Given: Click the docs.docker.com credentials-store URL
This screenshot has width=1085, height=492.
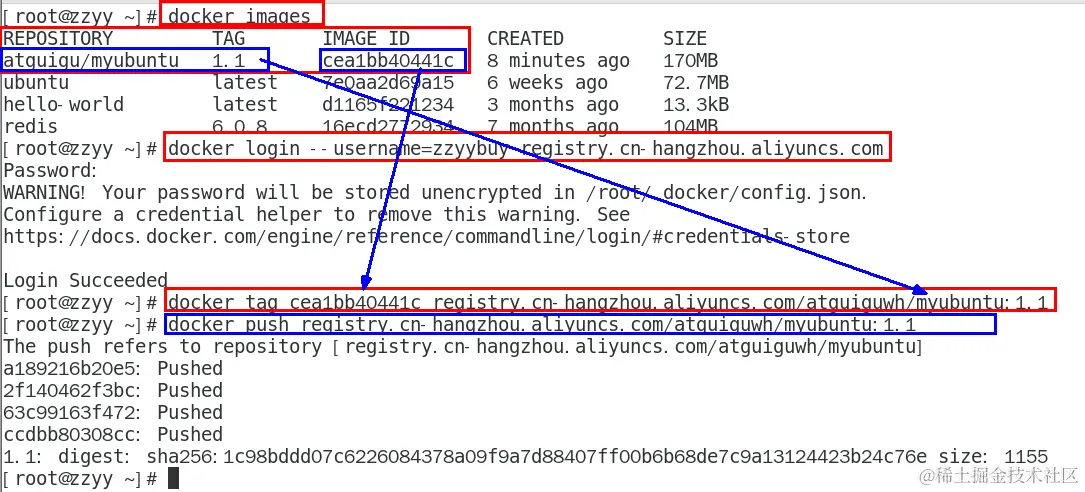Looking at the screenshot, I should (426, 237).
